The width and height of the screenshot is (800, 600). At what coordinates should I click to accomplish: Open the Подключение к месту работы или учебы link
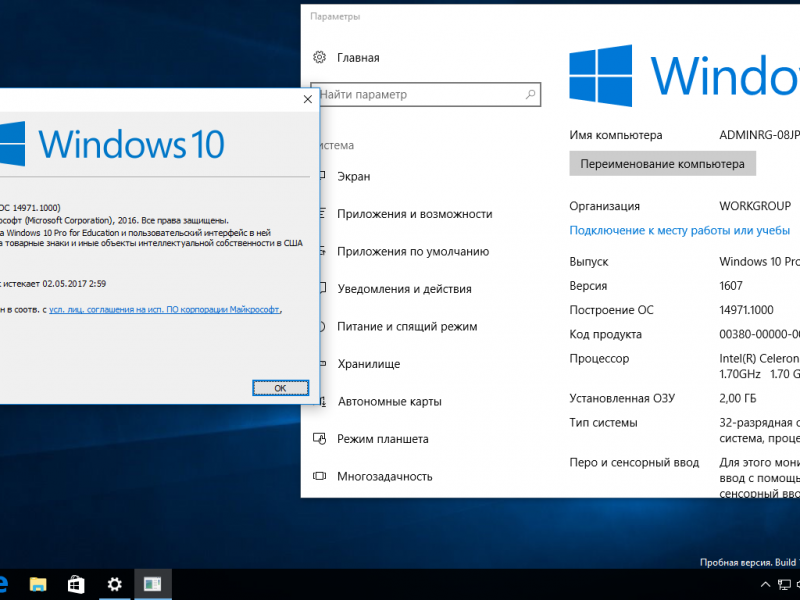(680, 231)
